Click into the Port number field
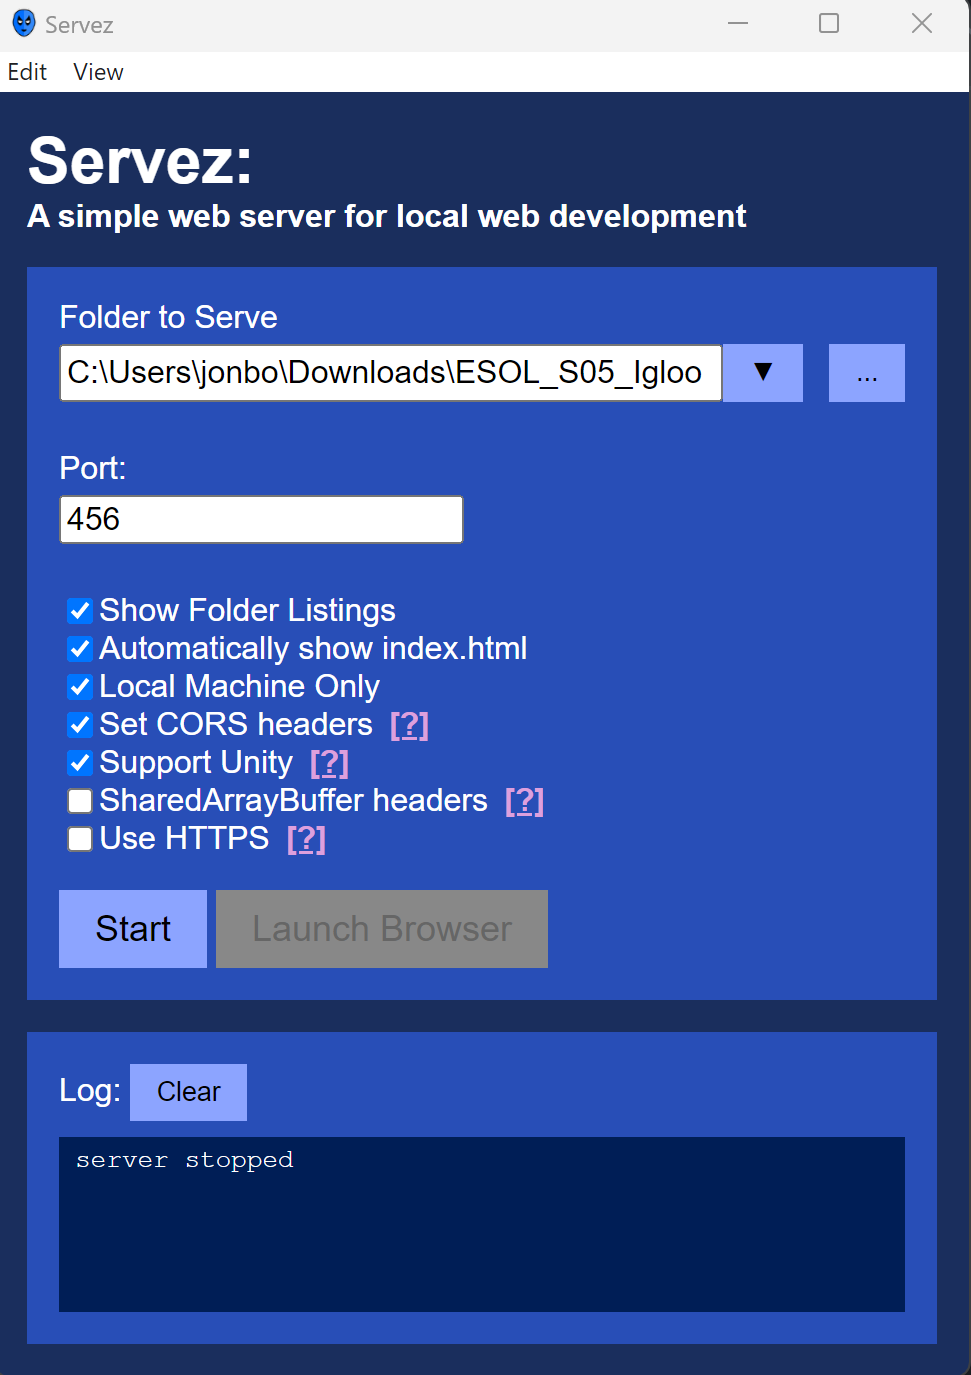 pos(261,520)
